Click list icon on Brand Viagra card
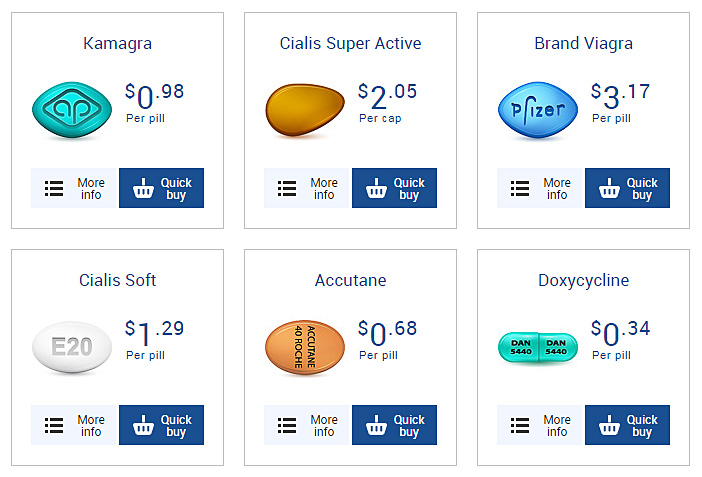This screenshot has width=702, height=477. point(520,189)
